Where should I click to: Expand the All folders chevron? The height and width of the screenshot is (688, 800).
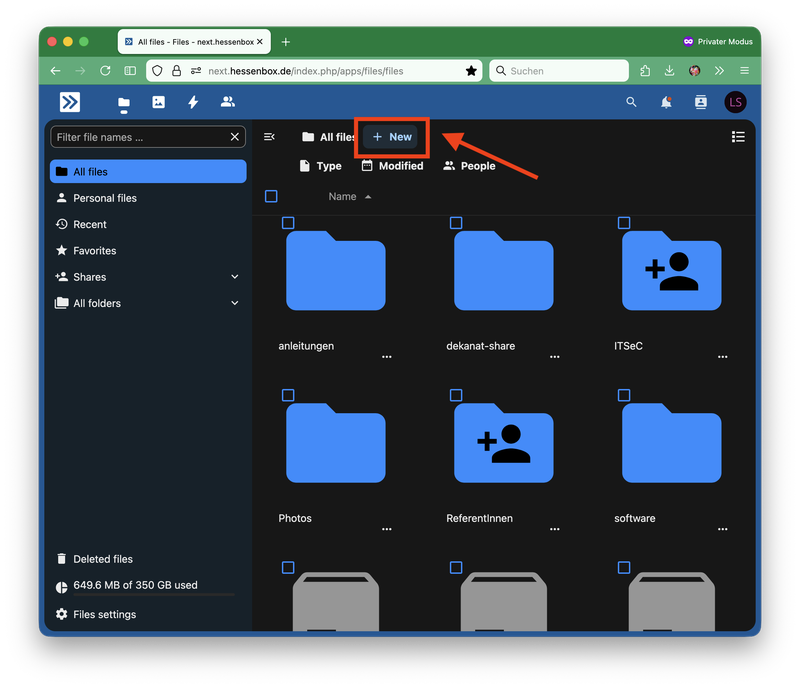pyautogui.click(x=235, y=303)
